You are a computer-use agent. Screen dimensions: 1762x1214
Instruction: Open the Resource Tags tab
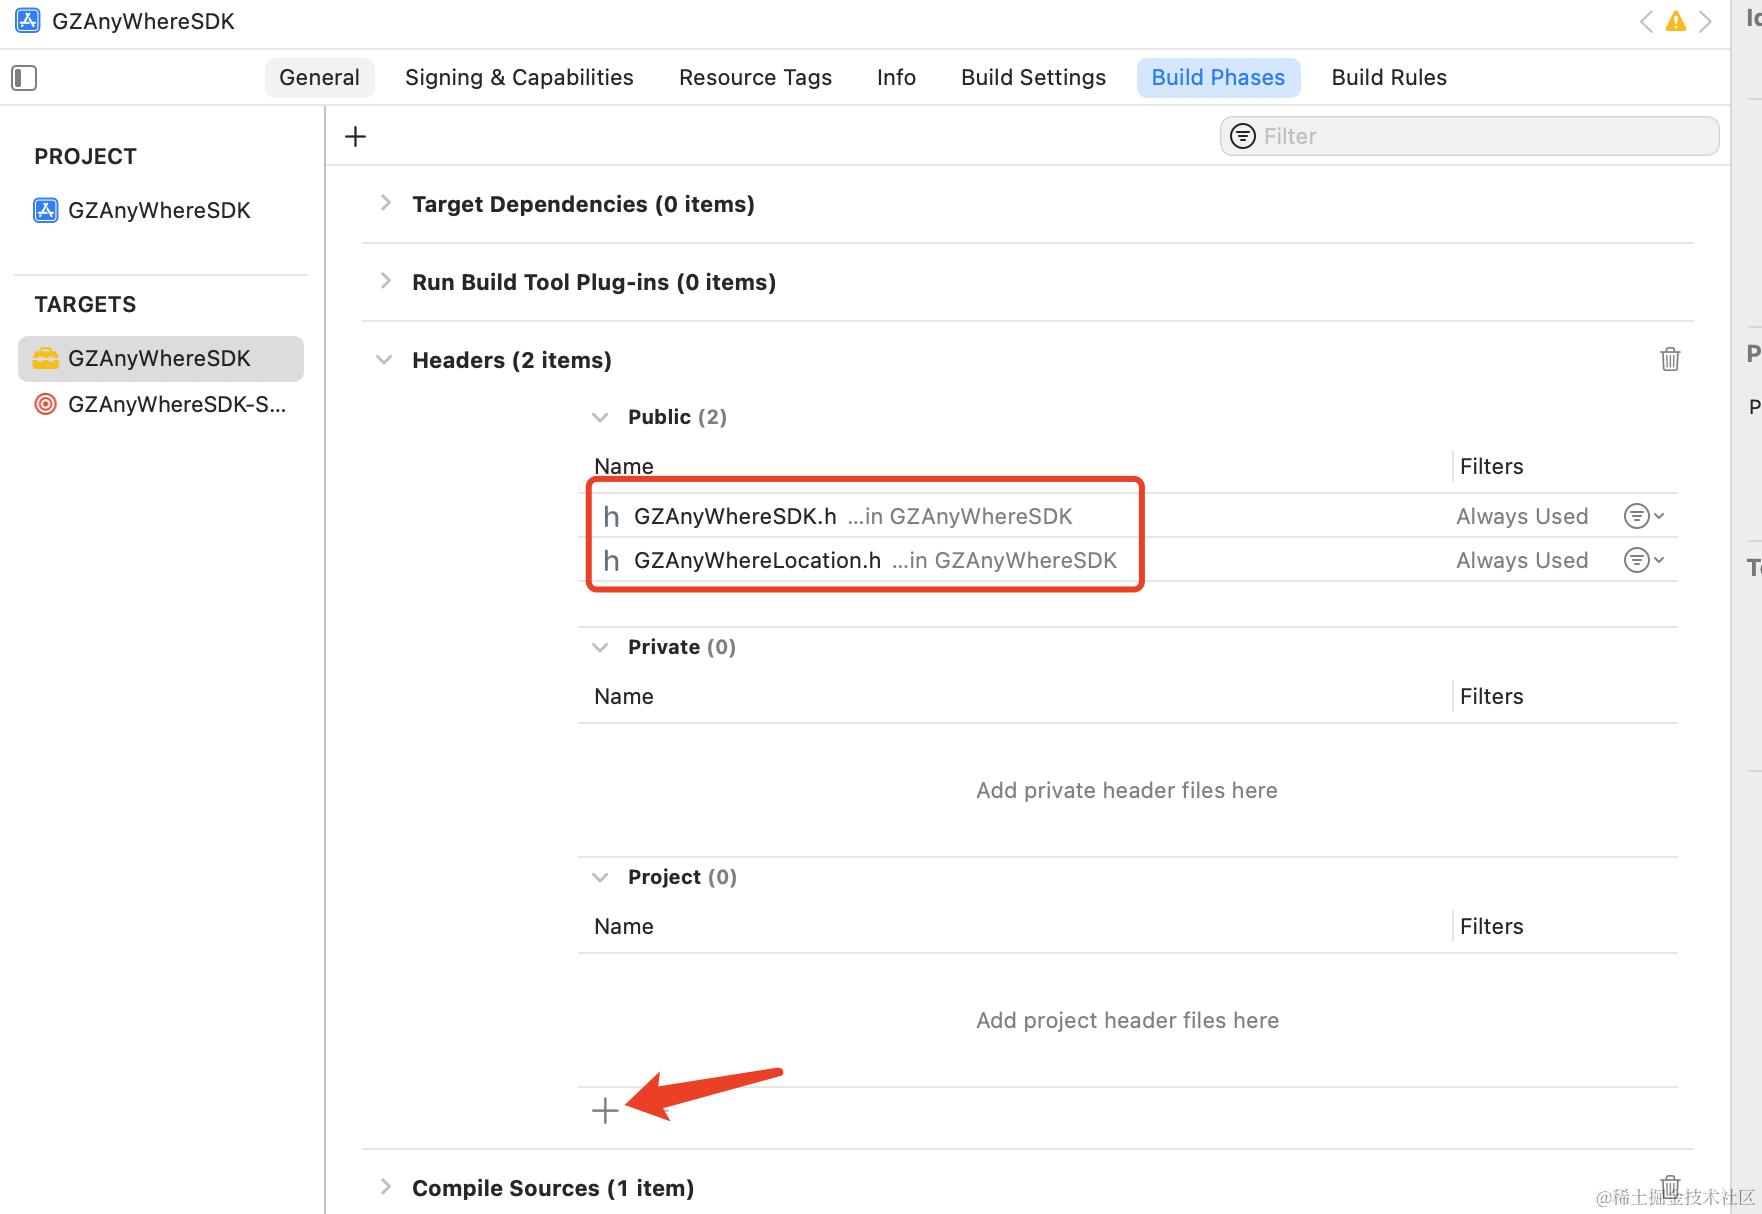755,78
